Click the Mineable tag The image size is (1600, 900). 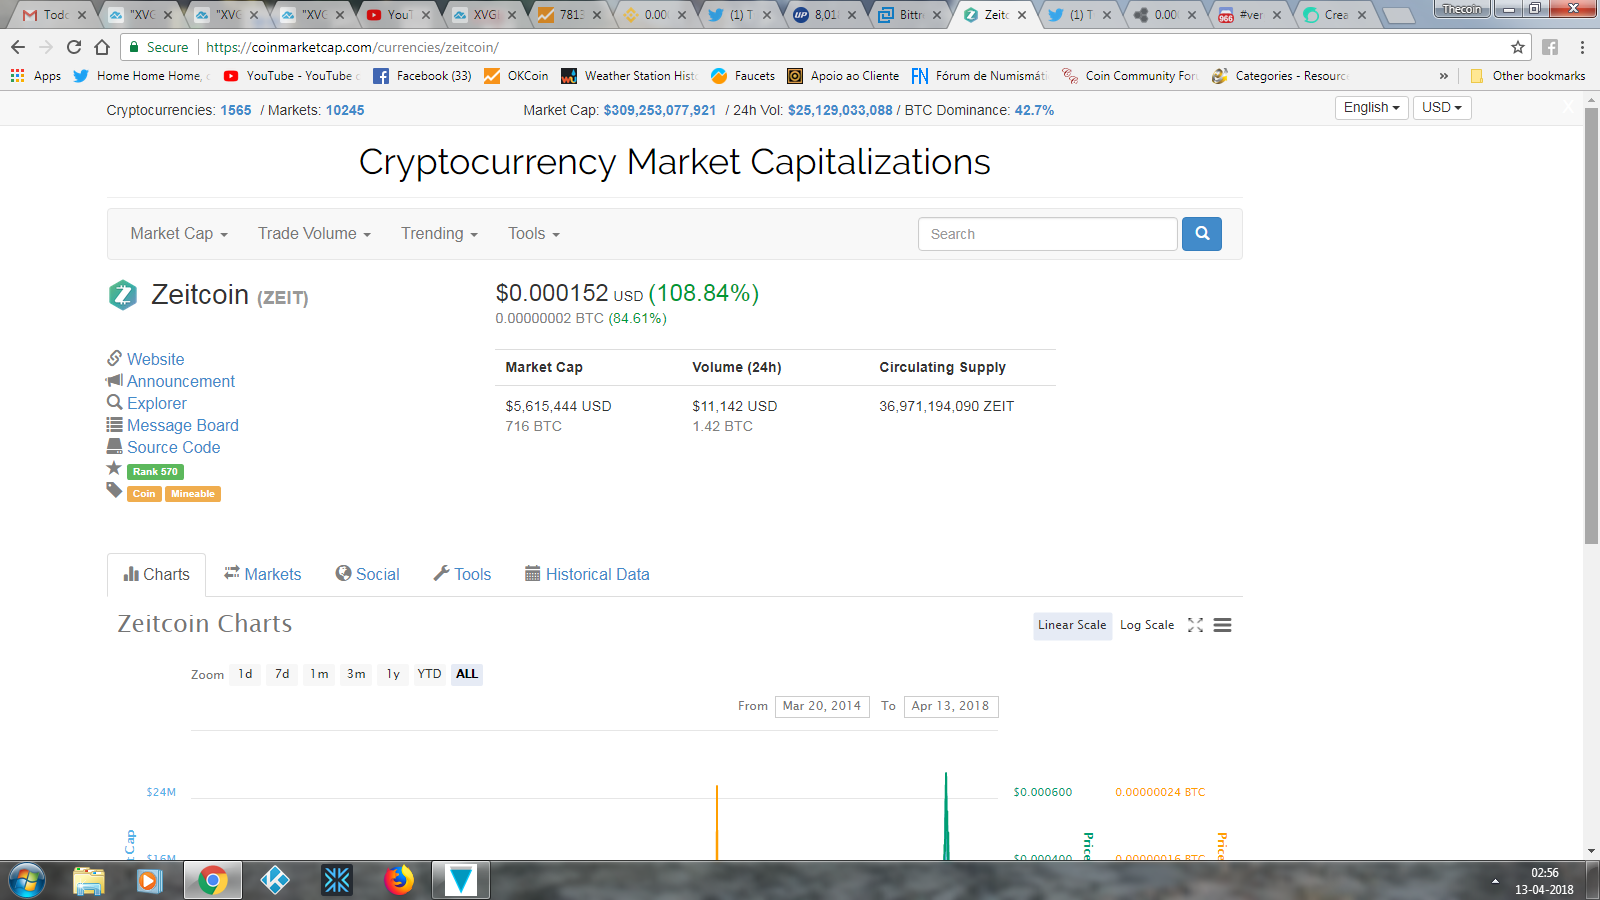pyautogui.click(x=193, y=494)
